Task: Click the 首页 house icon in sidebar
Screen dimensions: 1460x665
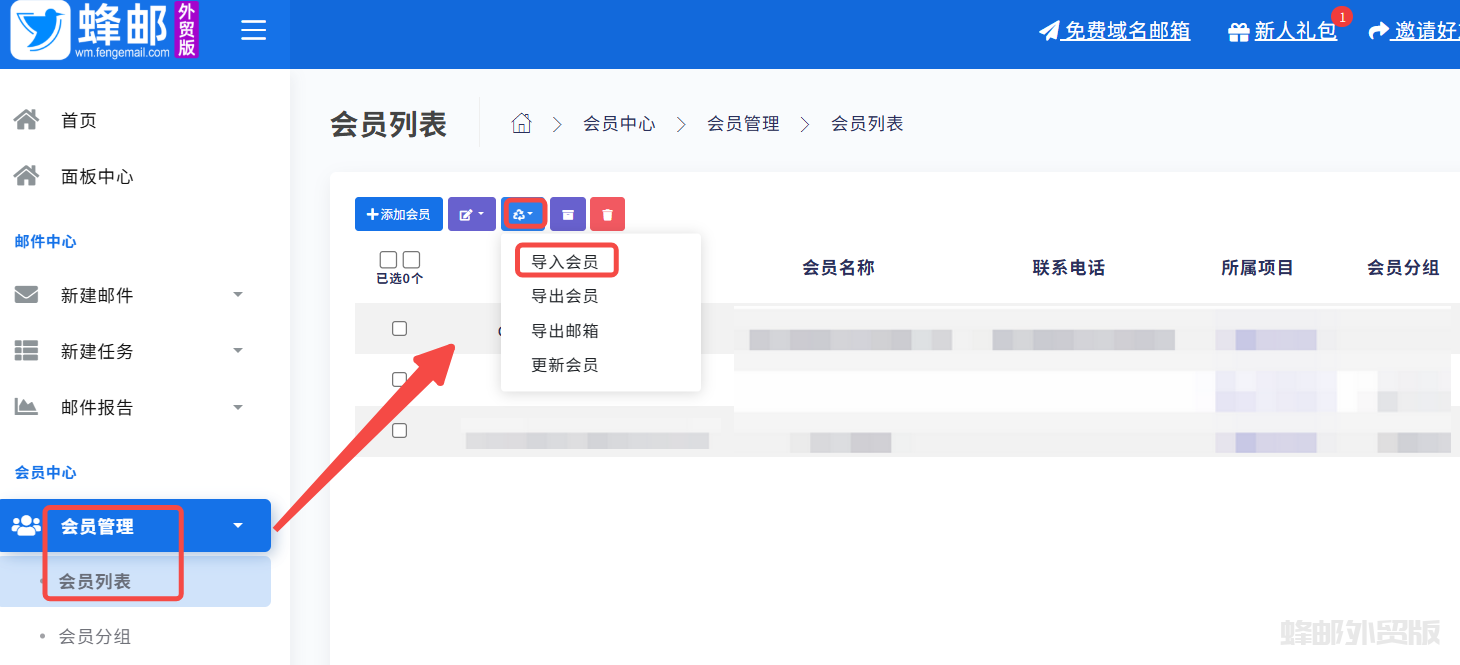Action: (x=26, y=120)
